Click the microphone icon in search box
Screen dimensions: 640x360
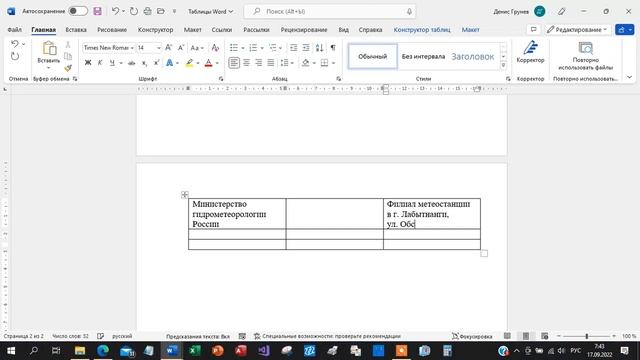(409, 11)
